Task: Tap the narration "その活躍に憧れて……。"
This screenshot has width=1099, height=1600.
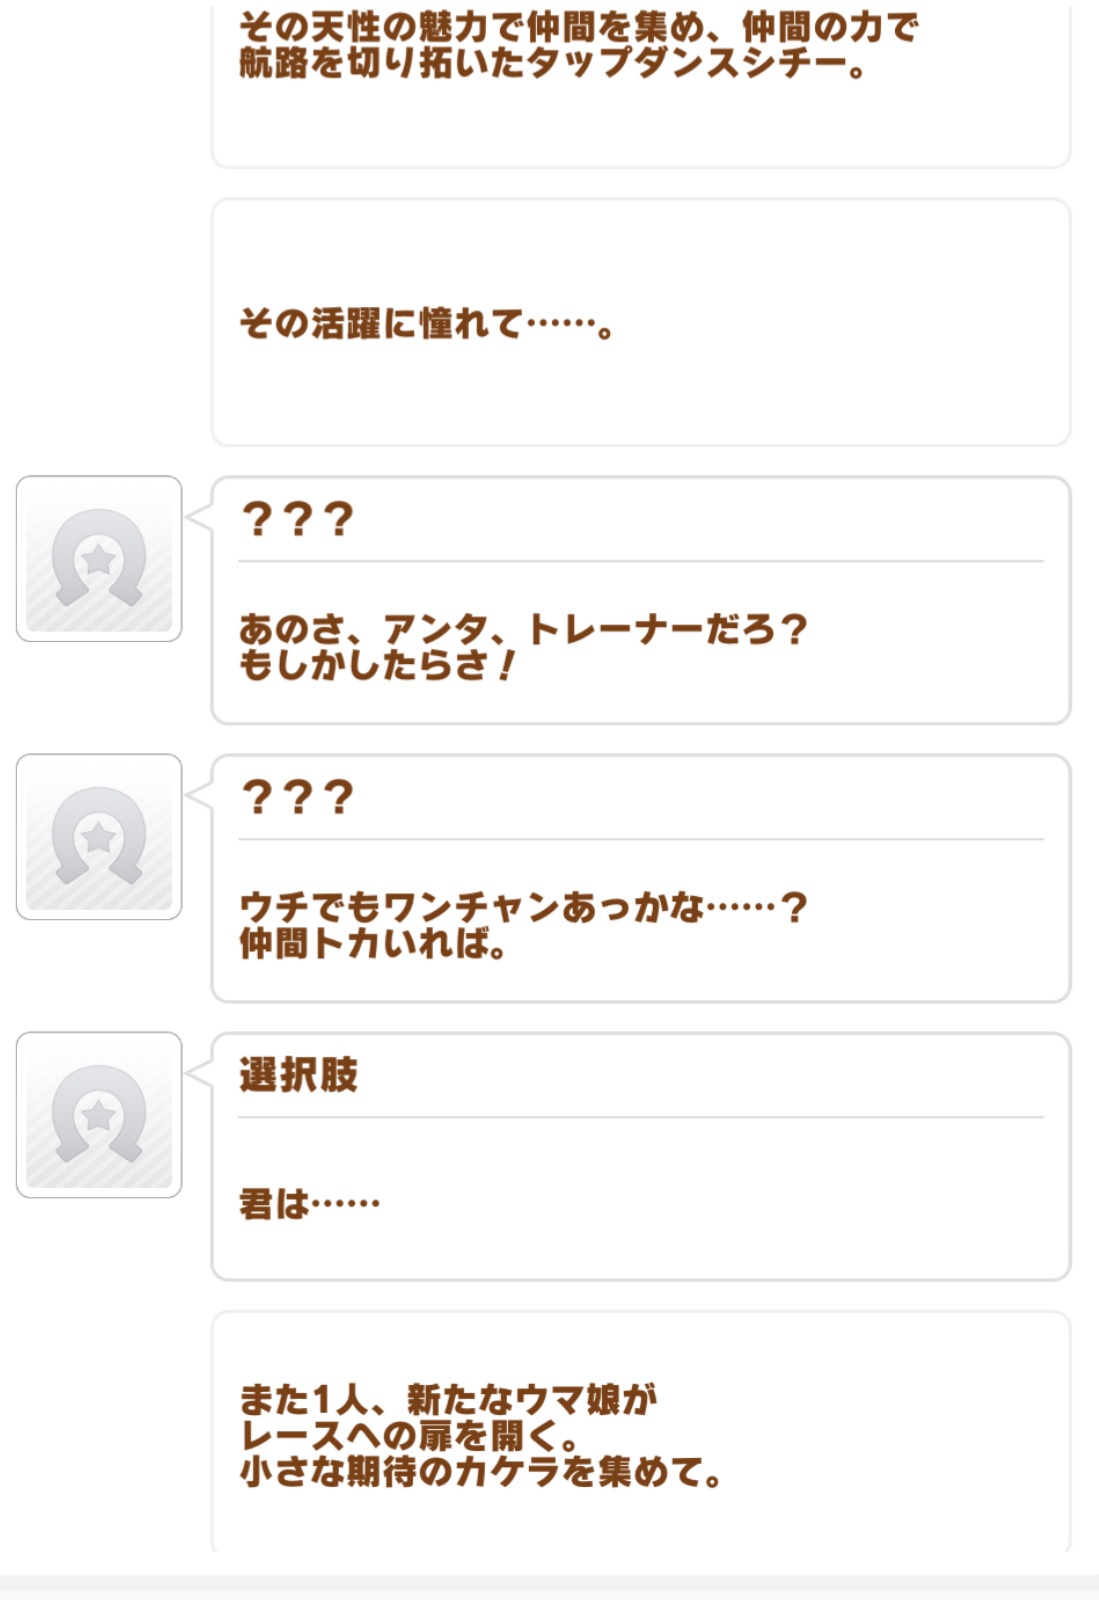Action: (426, 324)
